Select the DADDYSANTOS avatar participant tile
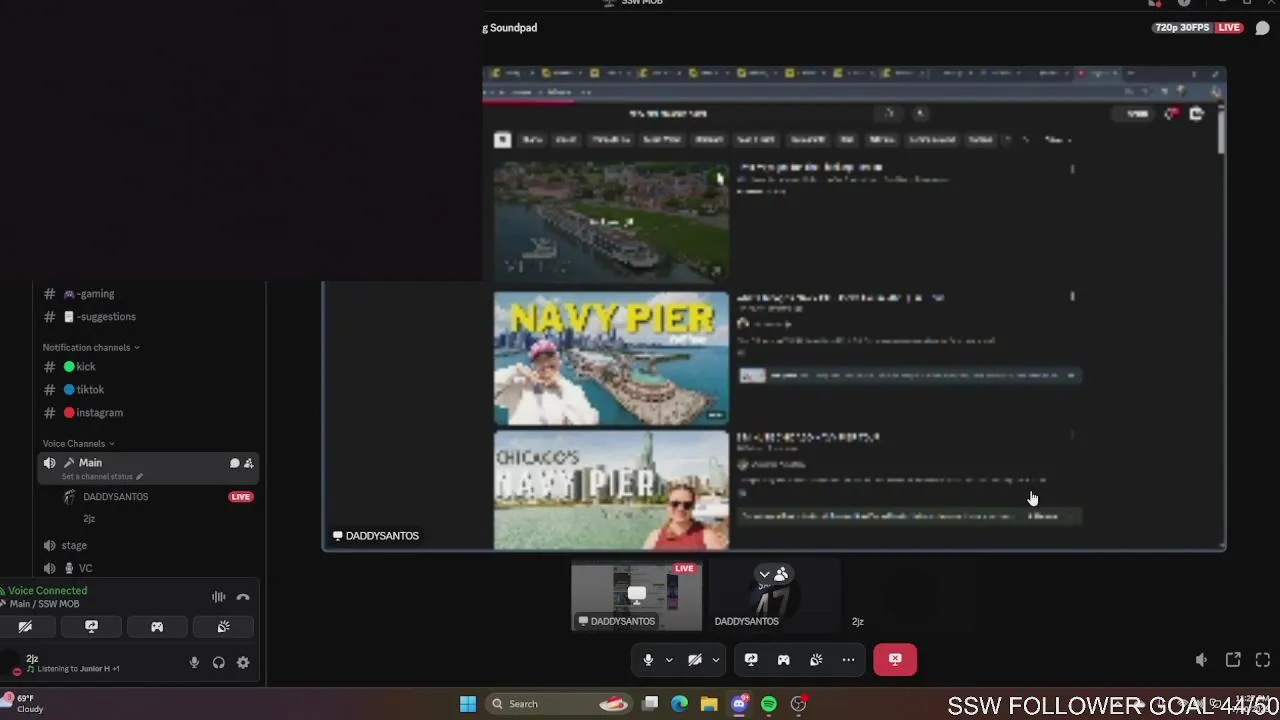 [x=774, y=596]
